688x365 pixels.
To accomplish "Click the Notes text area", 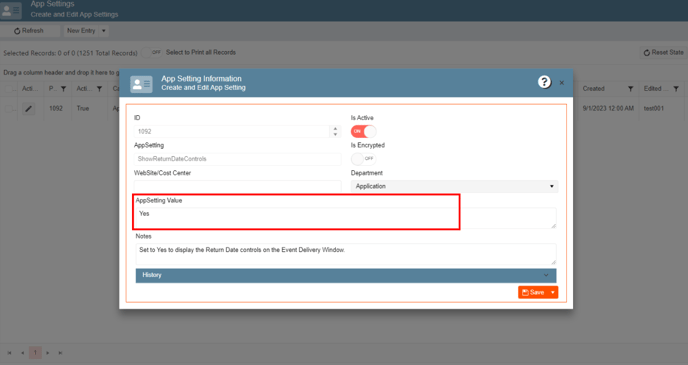I will click(346, 254).
